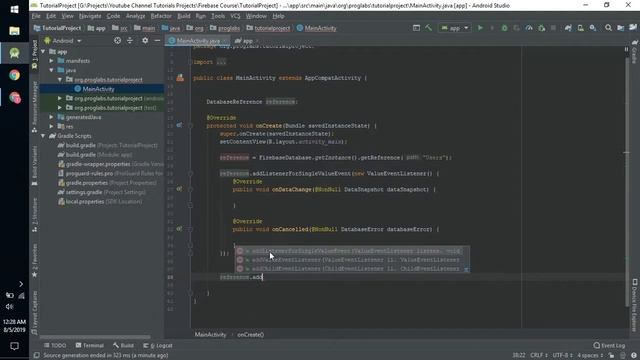This screenshot has width=640, height=360.
Task: Open the Android project view dropdown
Action: [63, 41]
